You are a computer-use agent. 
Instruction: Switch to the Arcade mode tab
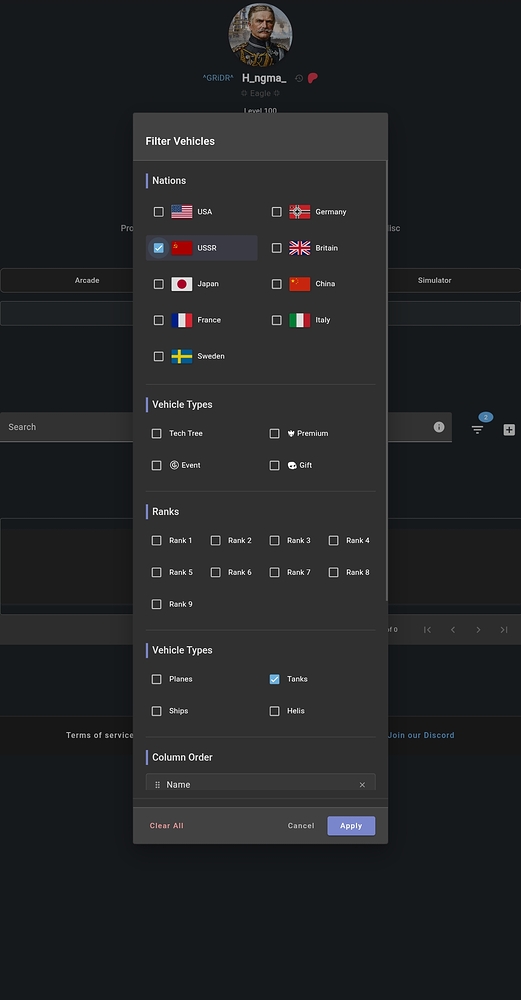(x=87, y=281)
